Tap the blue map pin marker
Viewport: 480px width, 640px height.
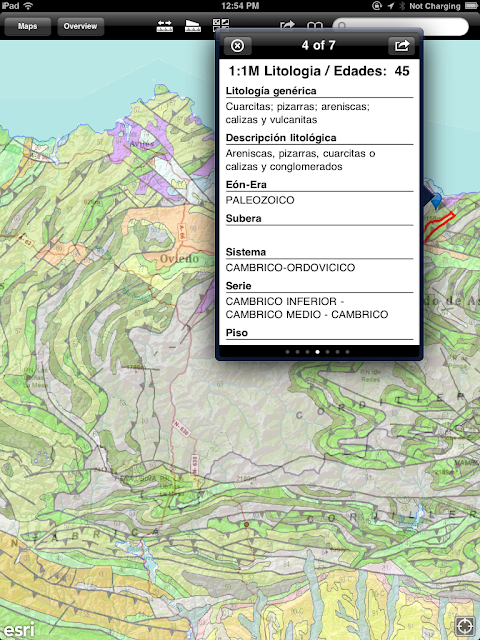(436, 201)
